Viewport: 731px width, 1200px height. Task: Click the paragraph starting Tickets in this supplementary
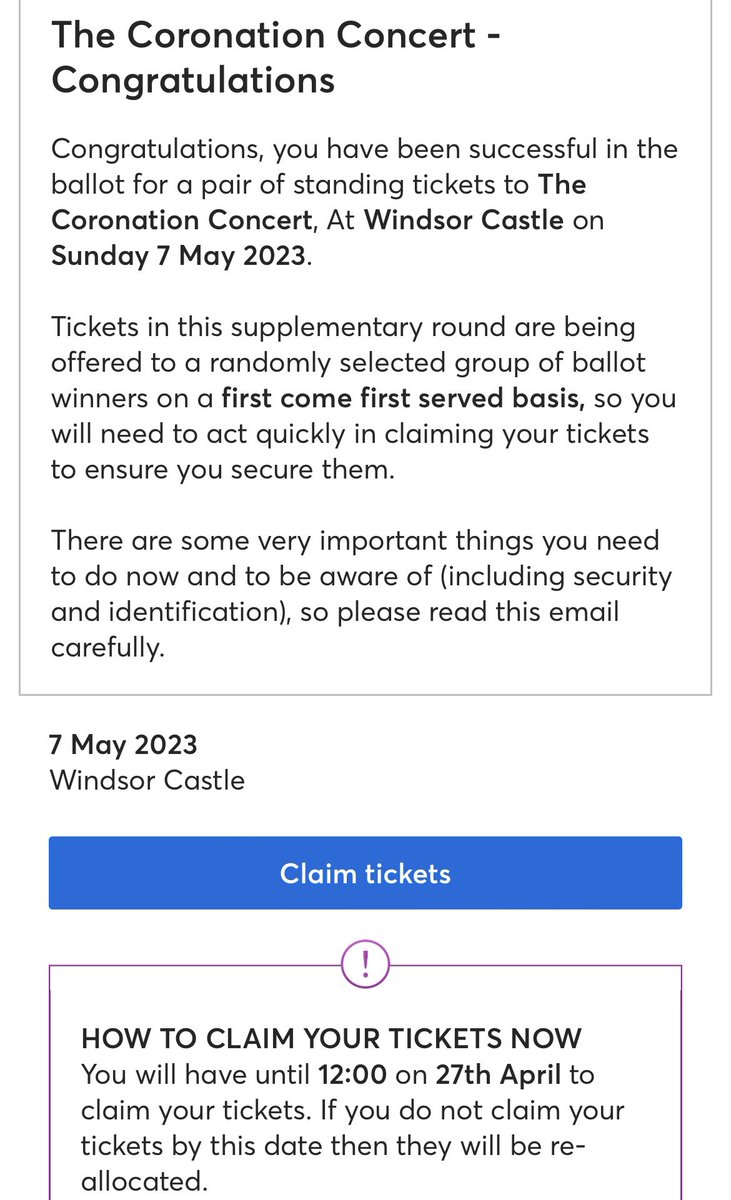click(x=363, y=398)
